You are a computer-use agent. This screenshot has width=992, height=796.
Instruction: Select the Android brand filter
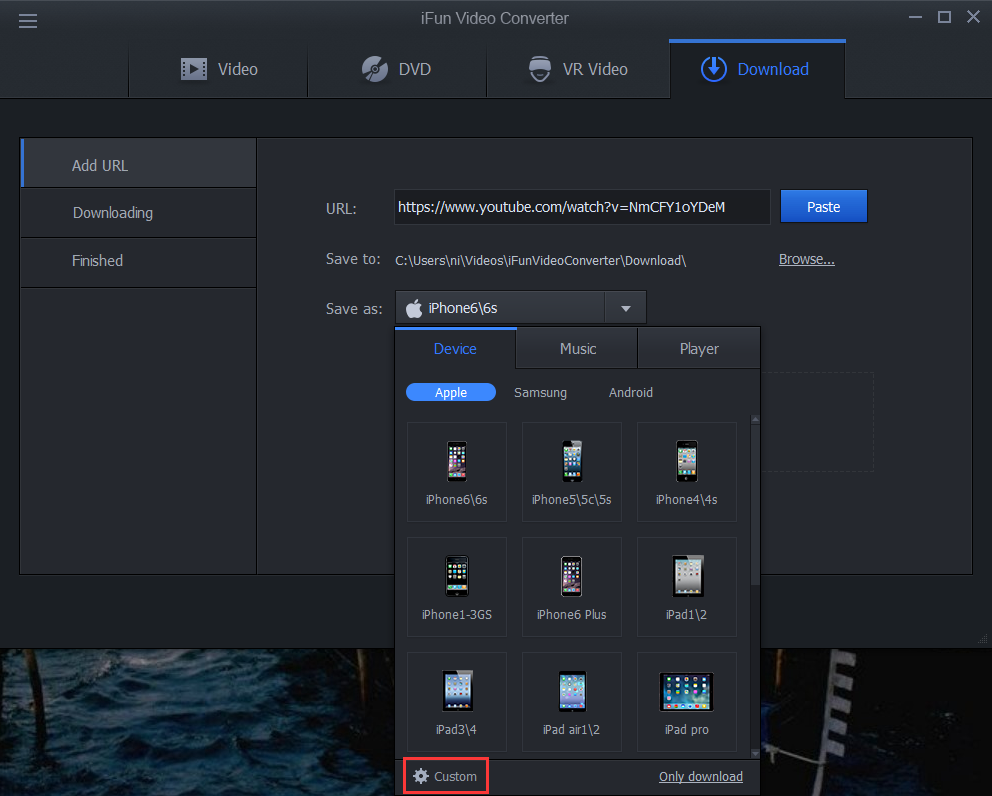pos(631,392)
